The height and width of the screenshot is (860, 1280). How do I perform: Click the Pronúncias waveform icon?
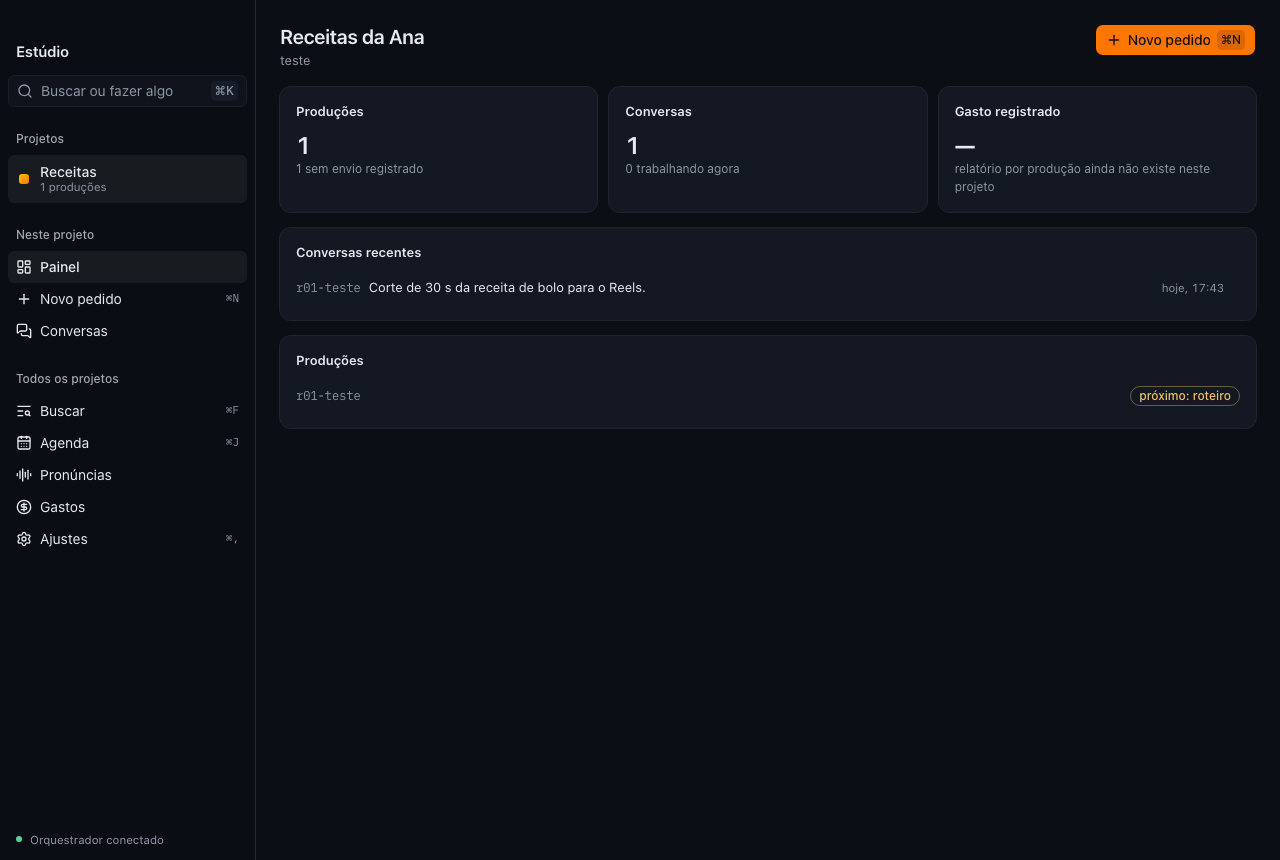click(x=24, y=475)
